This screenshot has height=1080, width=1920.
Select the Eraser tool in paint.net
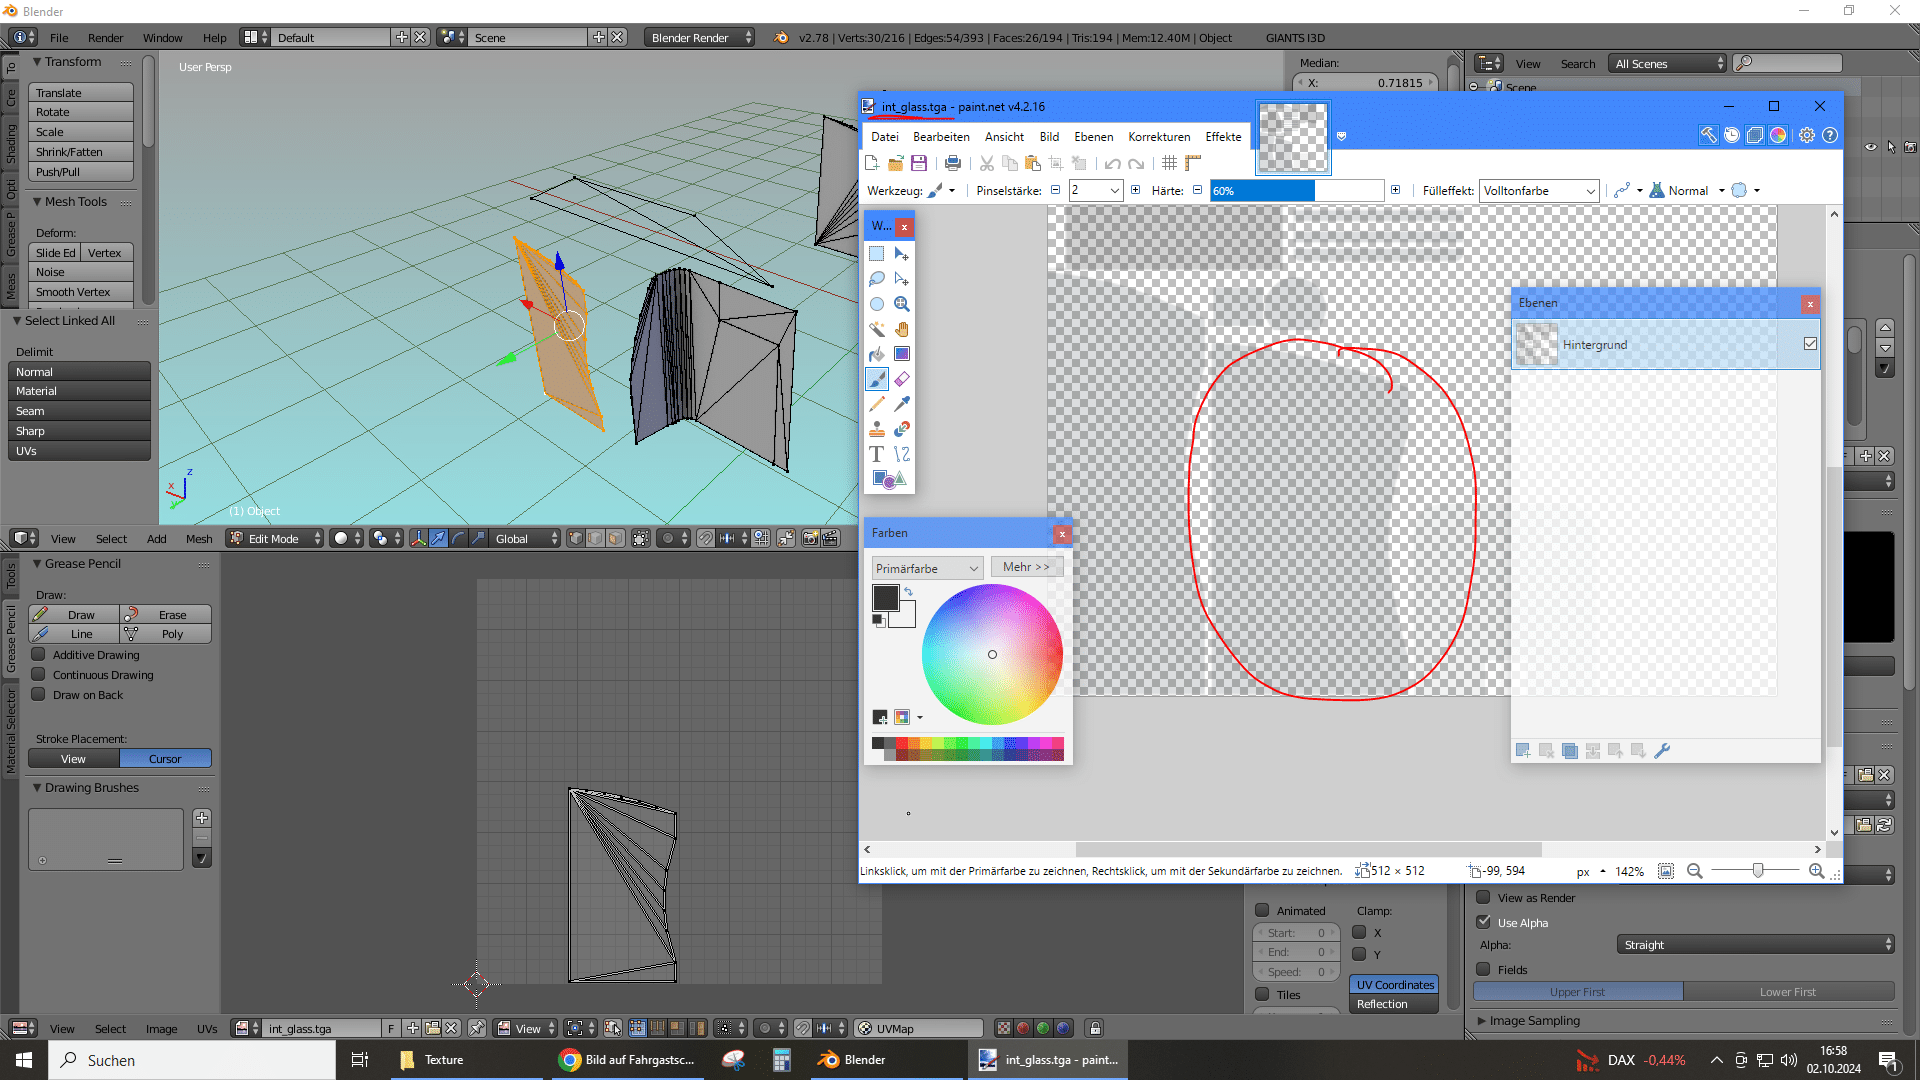click(902, 379)
